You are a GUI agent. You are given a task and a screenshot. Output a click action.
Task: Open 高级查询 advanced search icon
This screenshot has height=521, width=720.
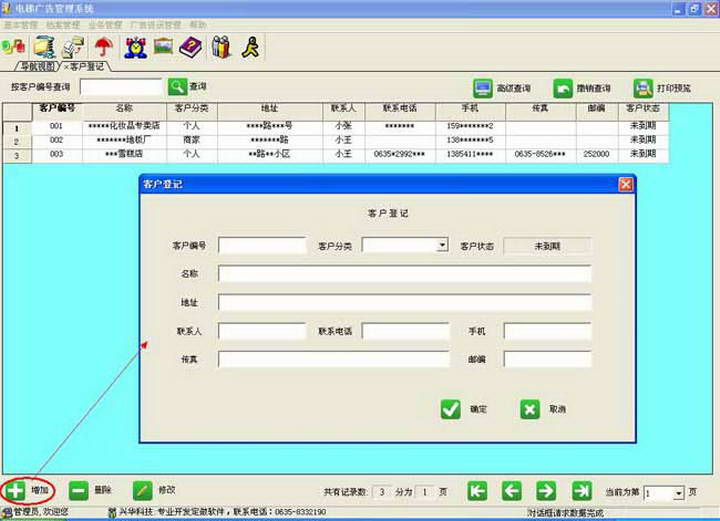[x=483, y=88]
